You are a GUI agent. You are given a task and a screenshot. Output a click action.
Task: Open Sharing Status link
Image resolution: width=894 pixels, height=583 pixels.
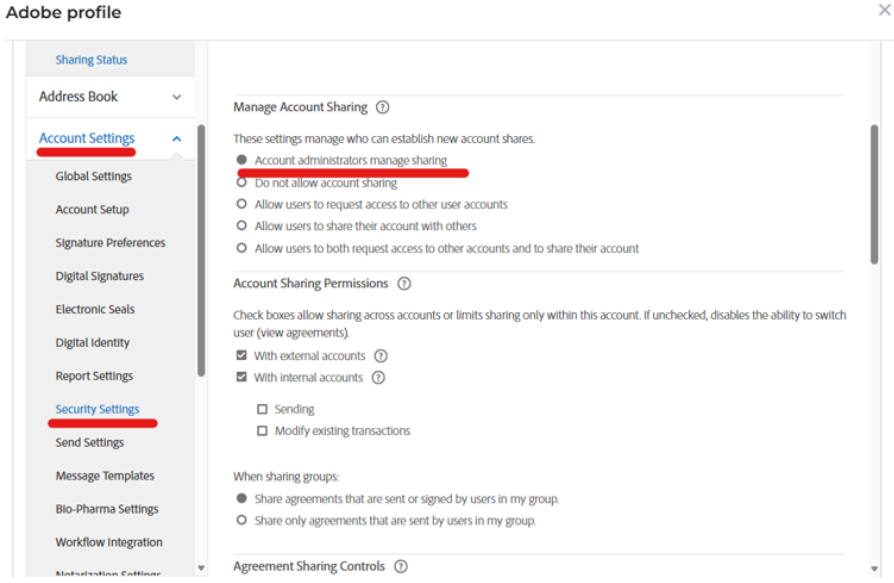91,60
